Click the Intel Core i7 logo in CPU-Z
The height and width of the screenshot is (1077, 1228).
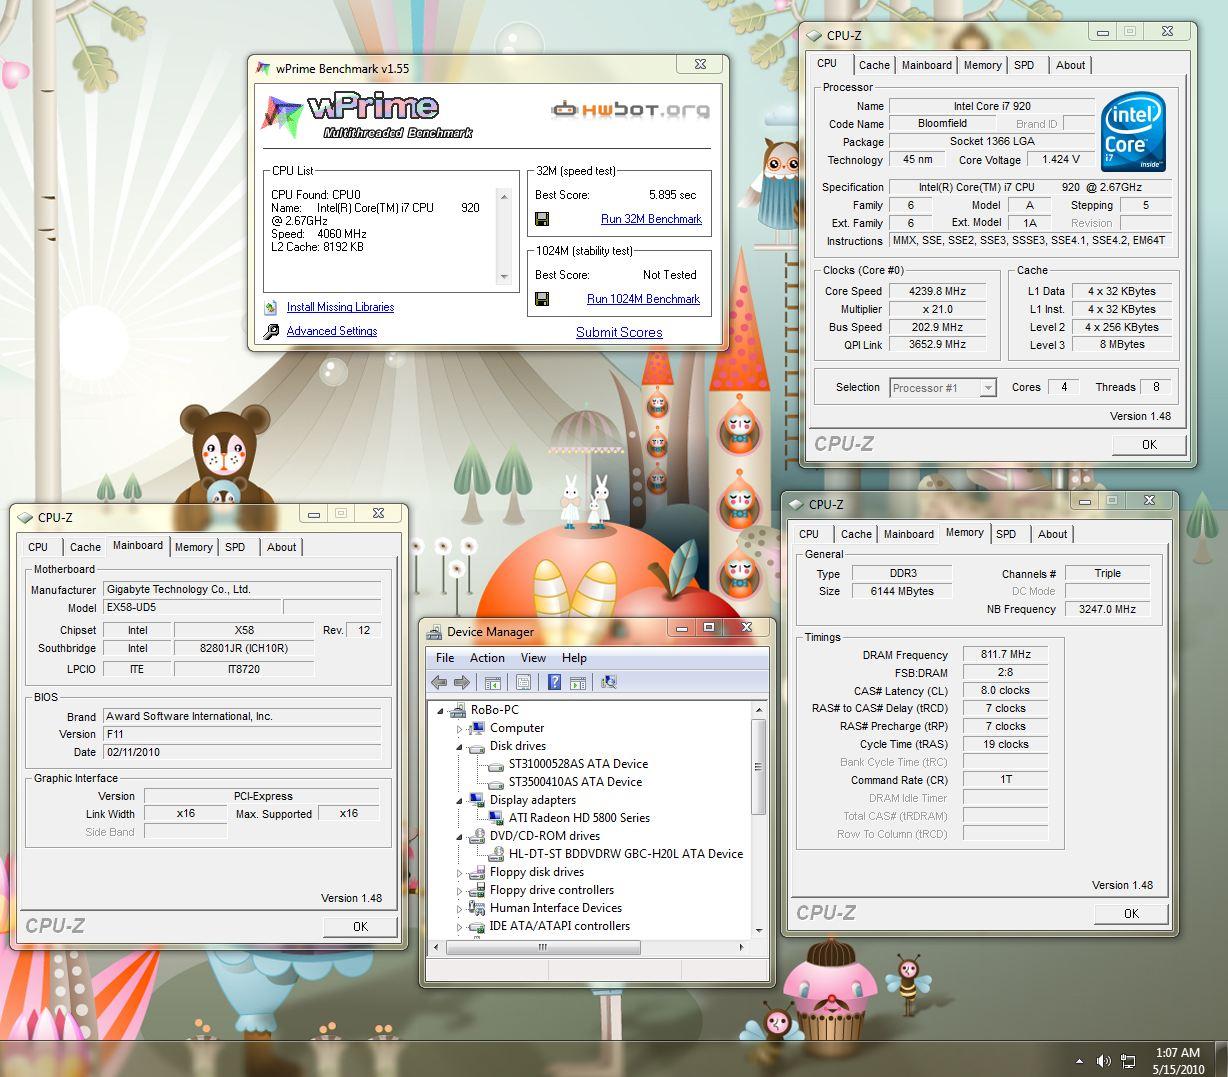(x=1133, y=131)
